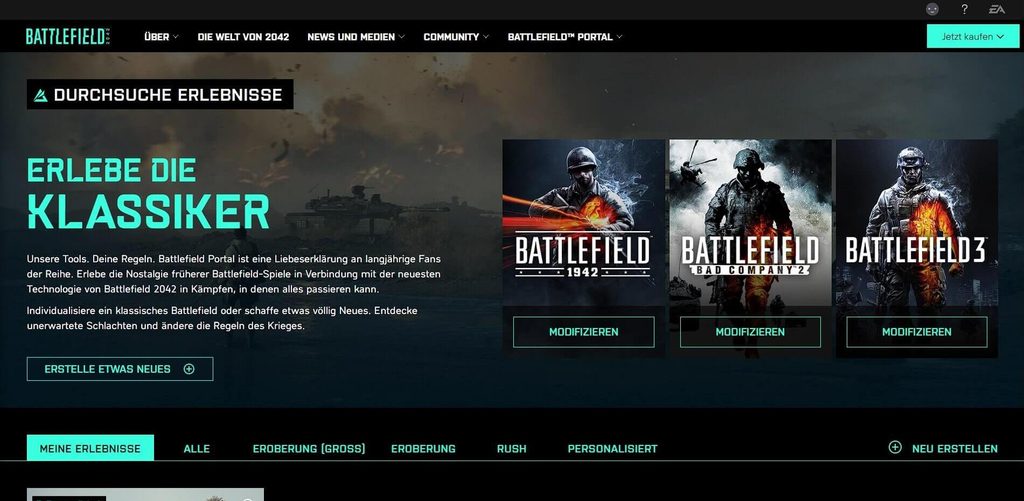This screenshot has height=501, width=1024.
Task: Open the user avatar icon
Action: (x=933, y=9)
